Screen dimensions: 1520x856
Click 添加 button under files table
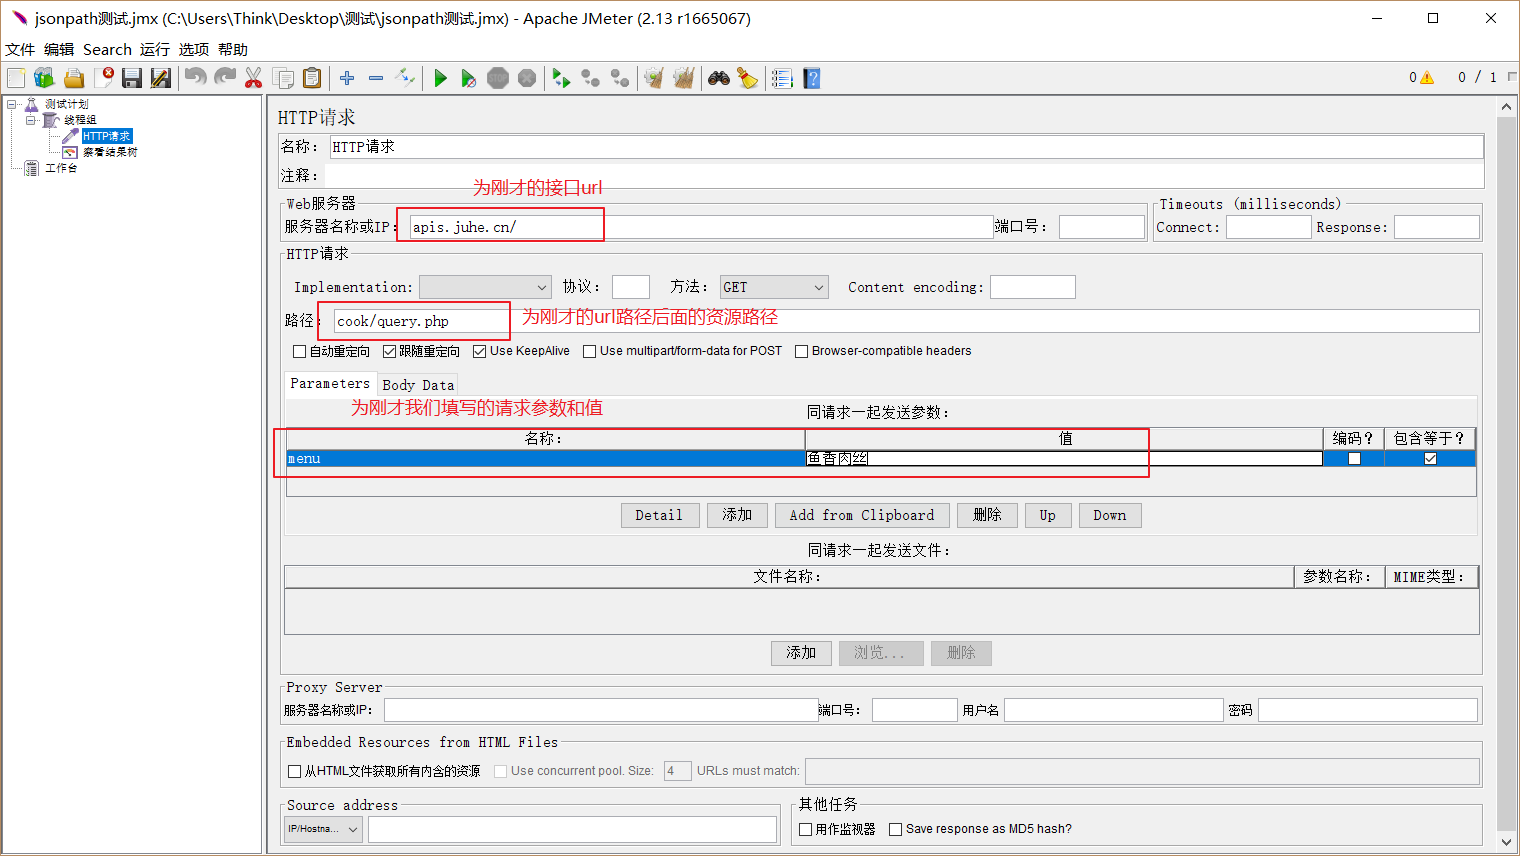[x=801, y=653]
